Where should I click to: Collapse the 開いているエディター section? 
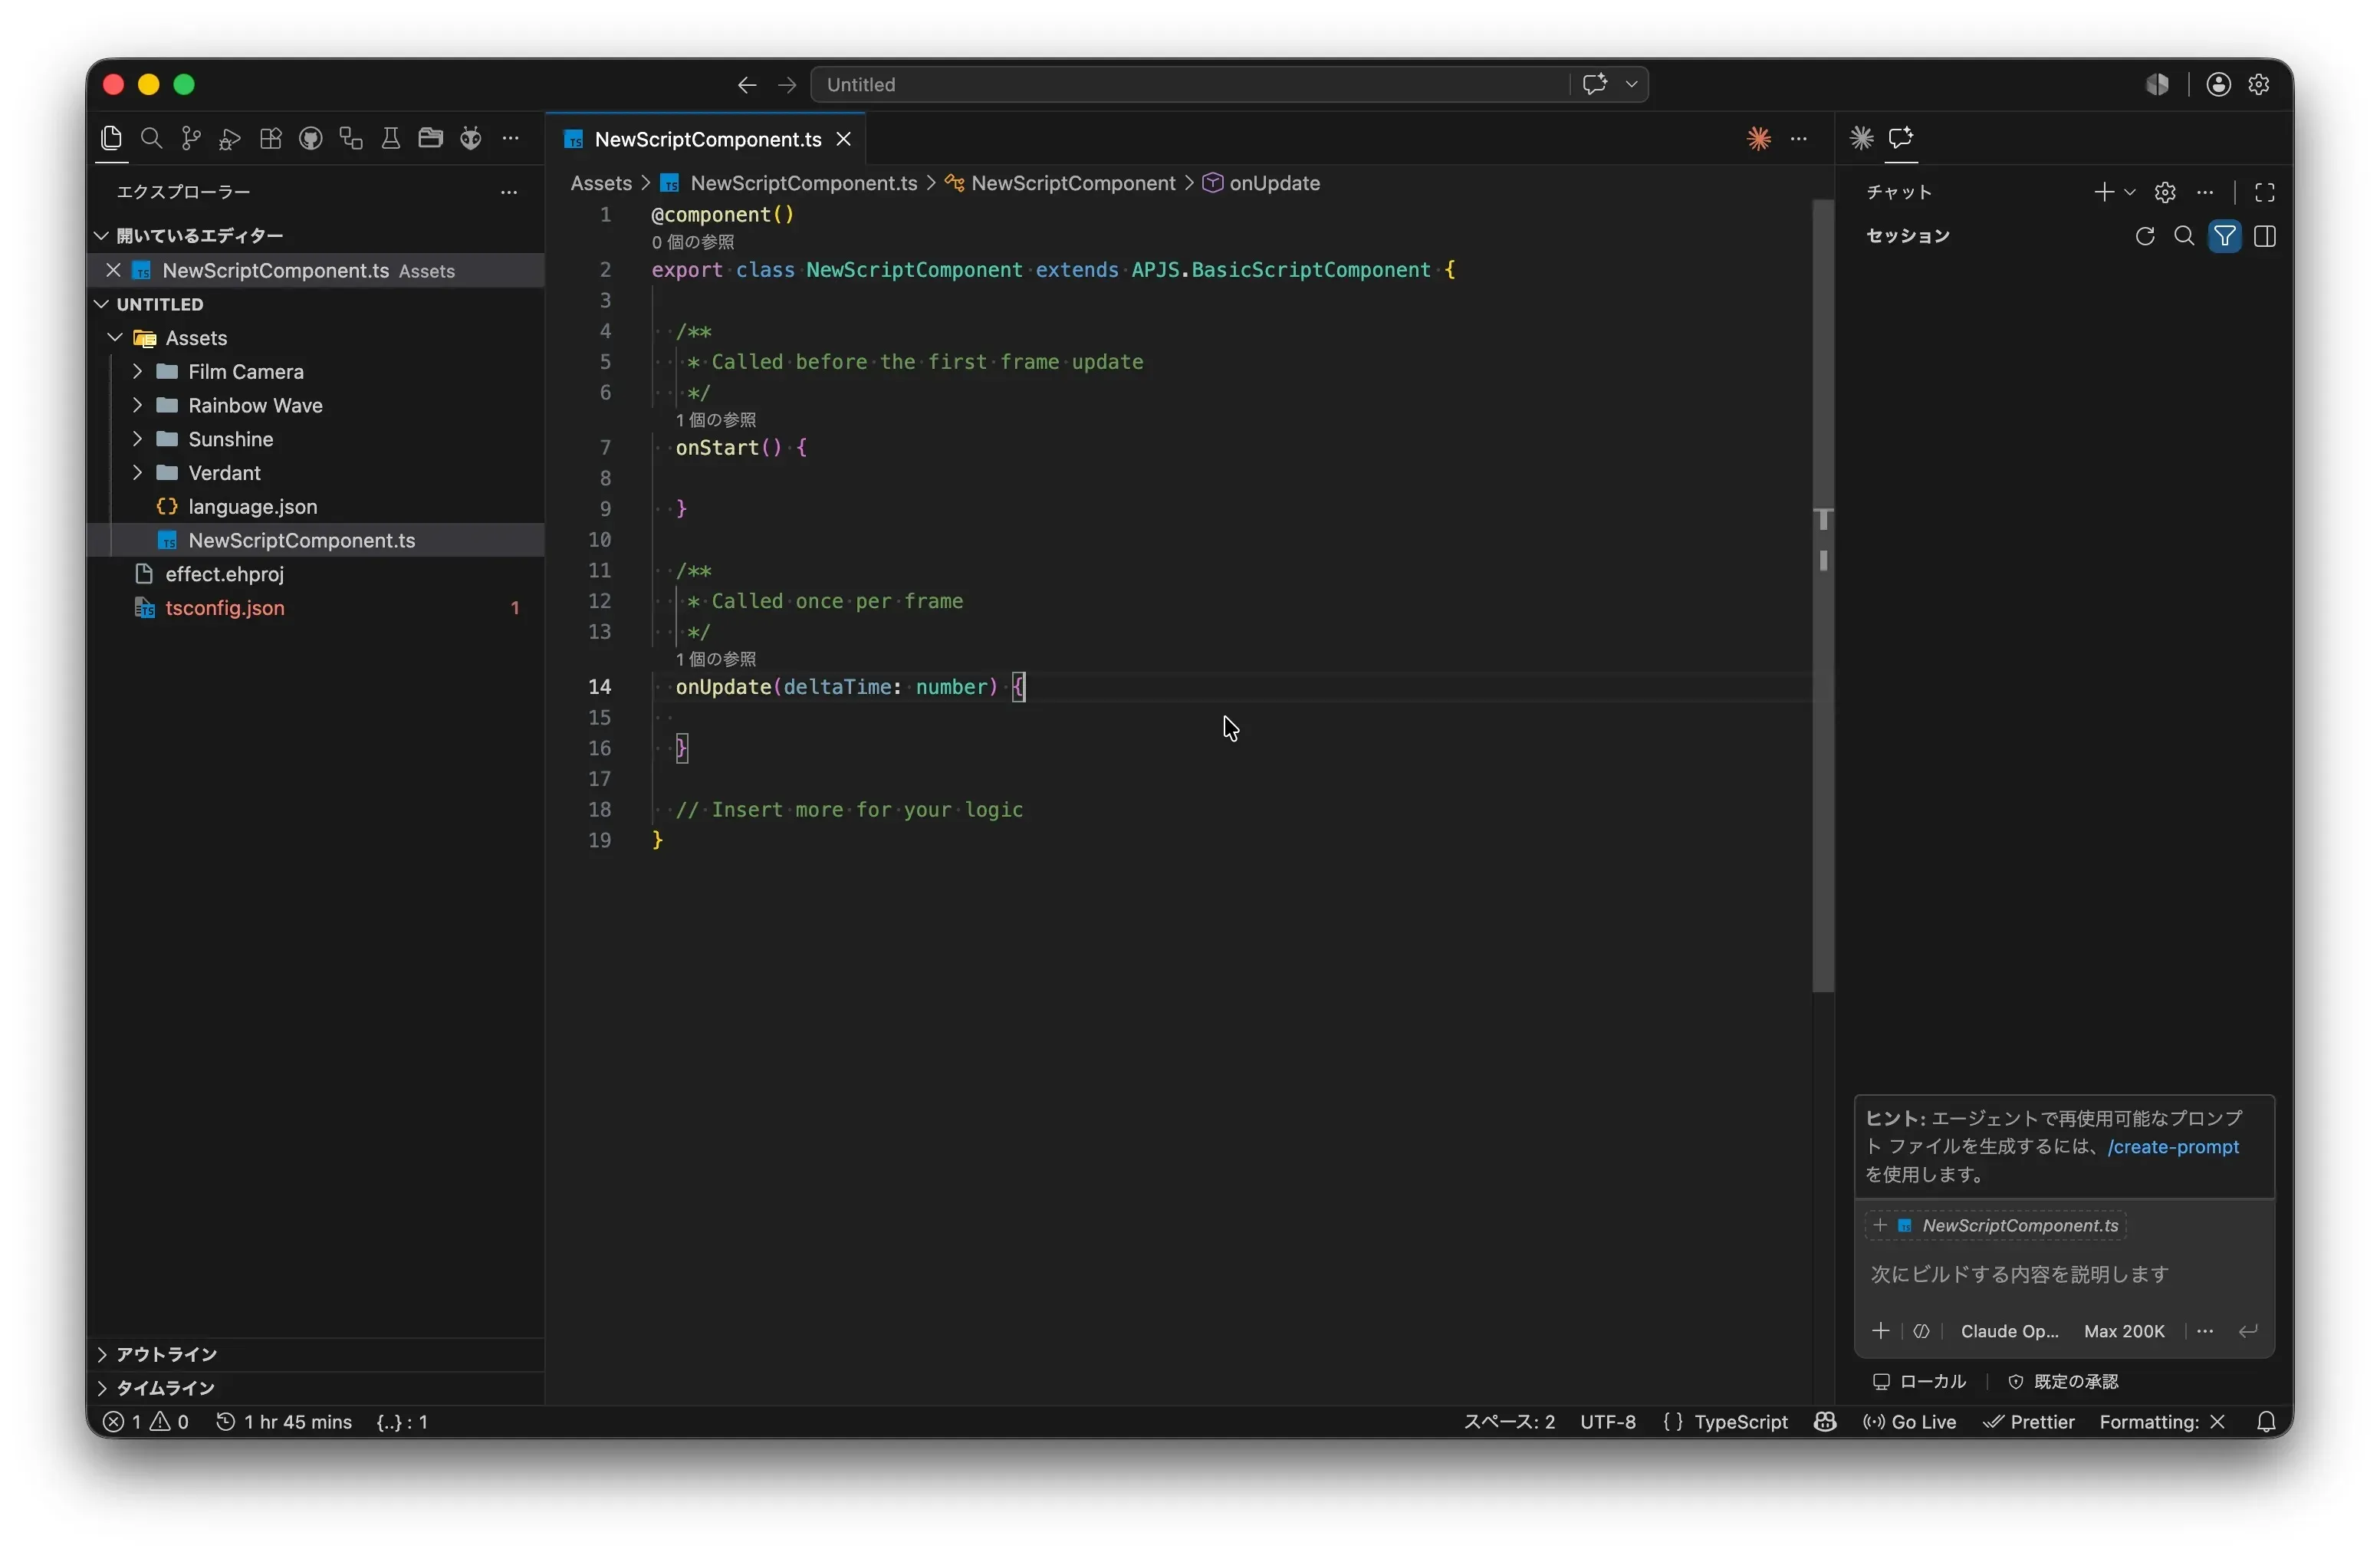[315, 236]
